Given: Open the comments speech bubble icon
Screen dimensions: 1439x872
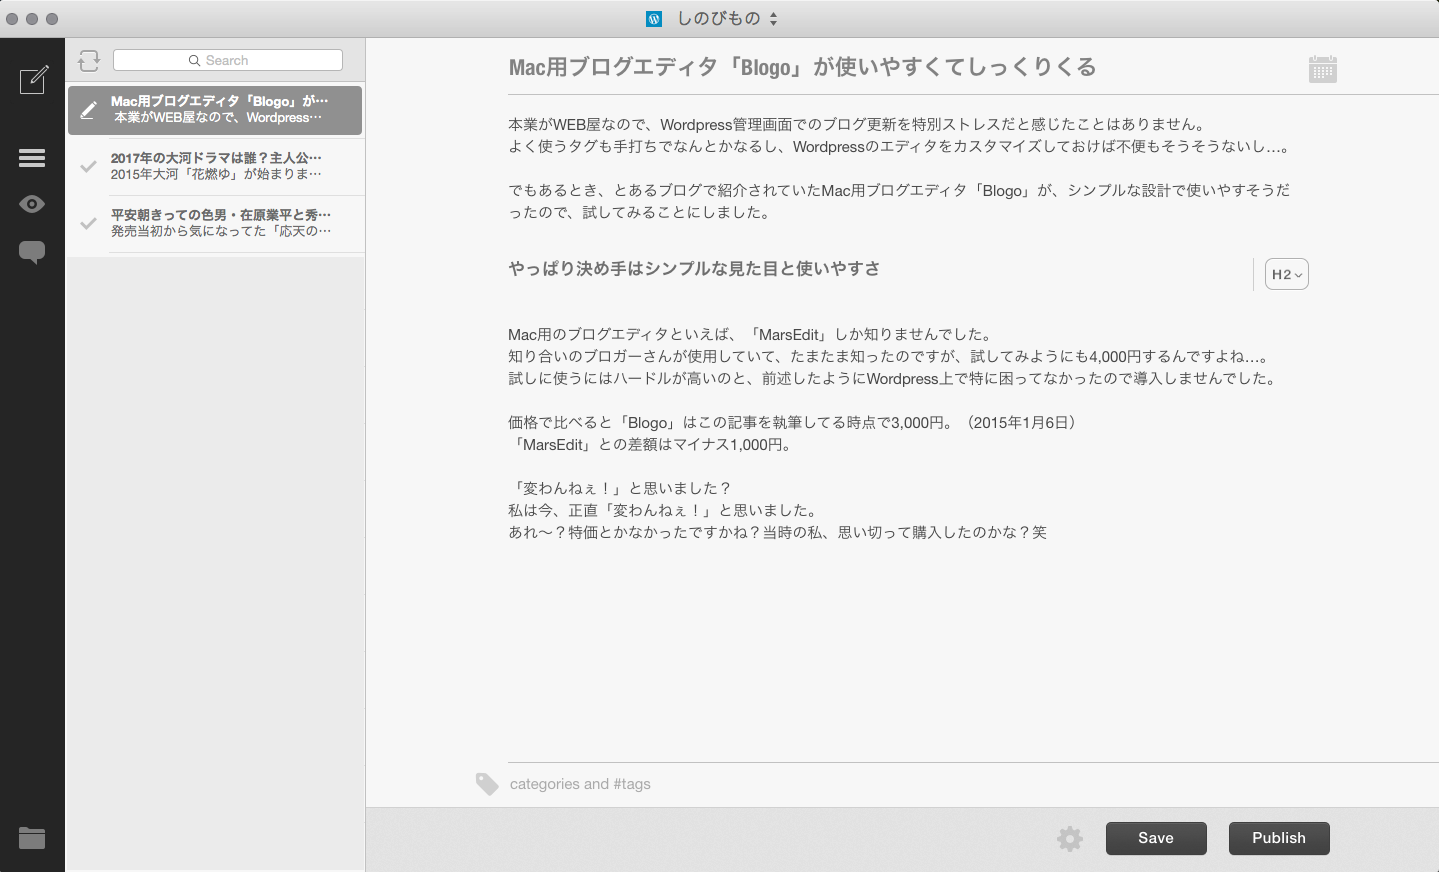Looking at the screenshot, I should click(32, 252).
